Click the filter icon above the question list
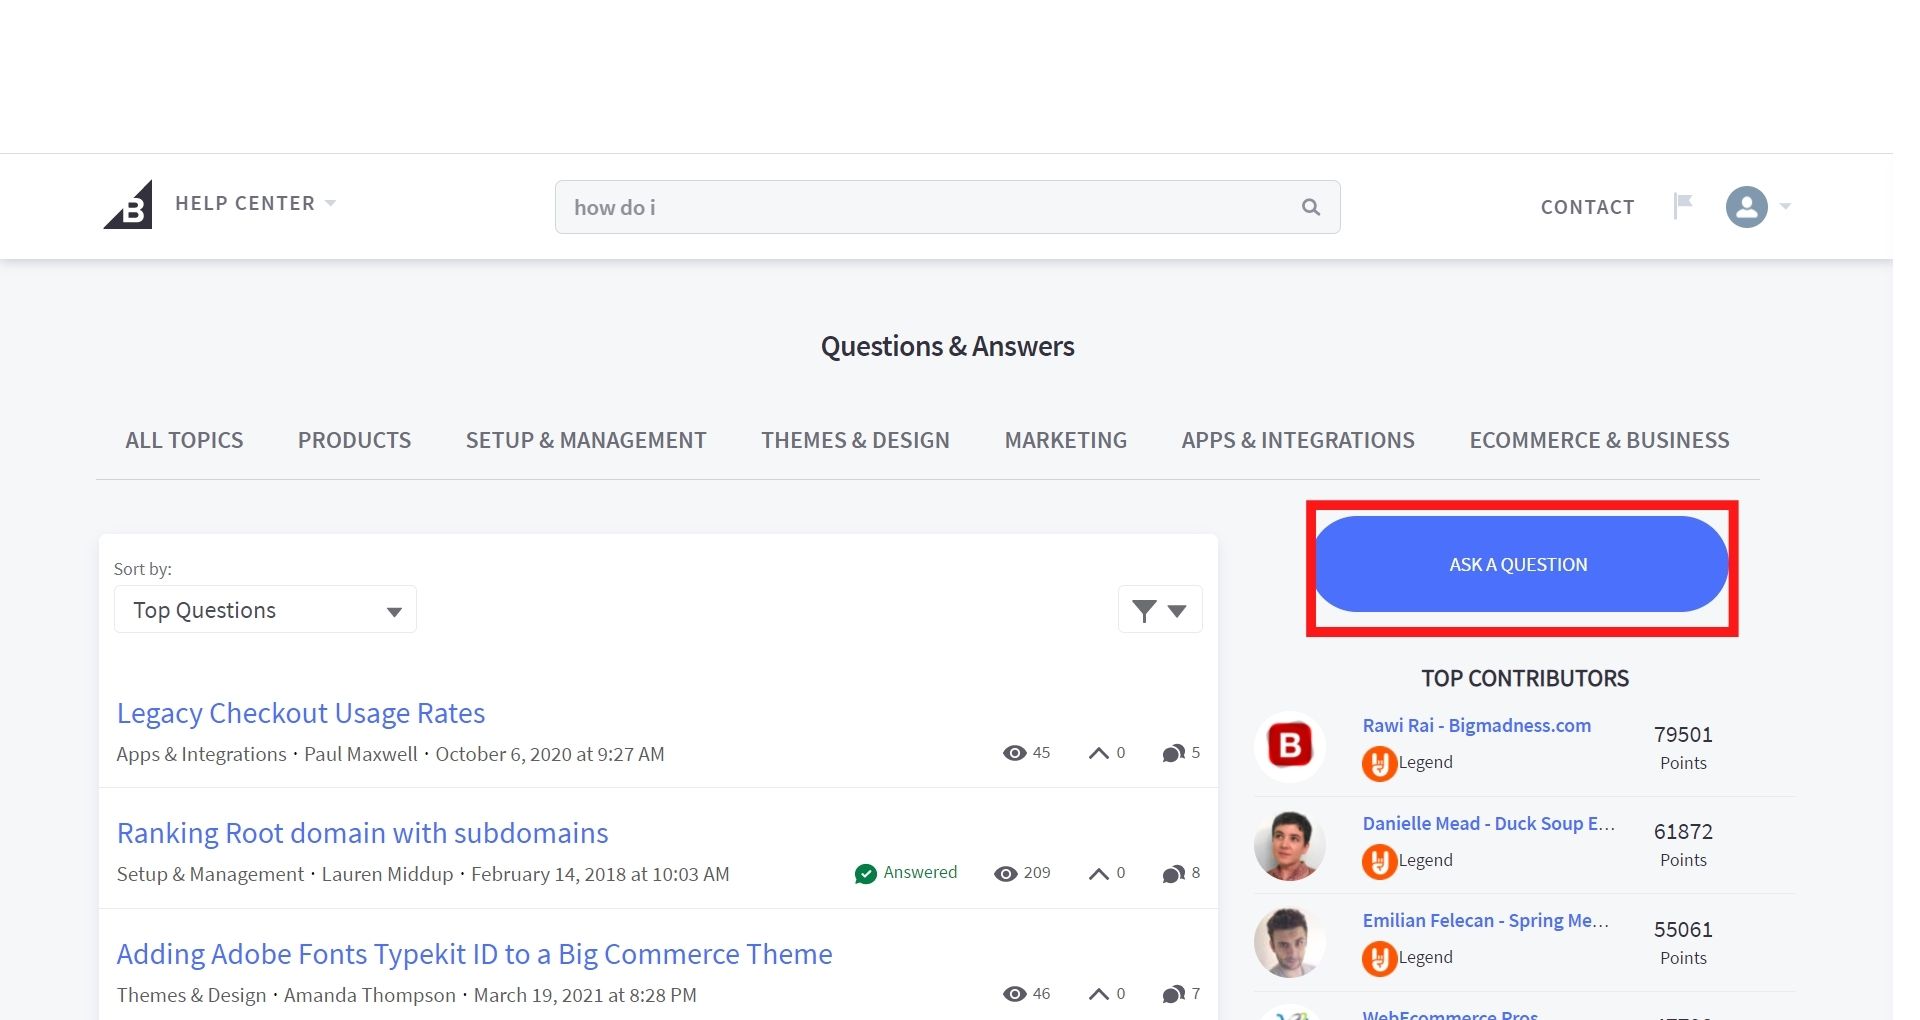Image resolution: width=1920 pixels, height=1020 pixels. coord(1145,609)
